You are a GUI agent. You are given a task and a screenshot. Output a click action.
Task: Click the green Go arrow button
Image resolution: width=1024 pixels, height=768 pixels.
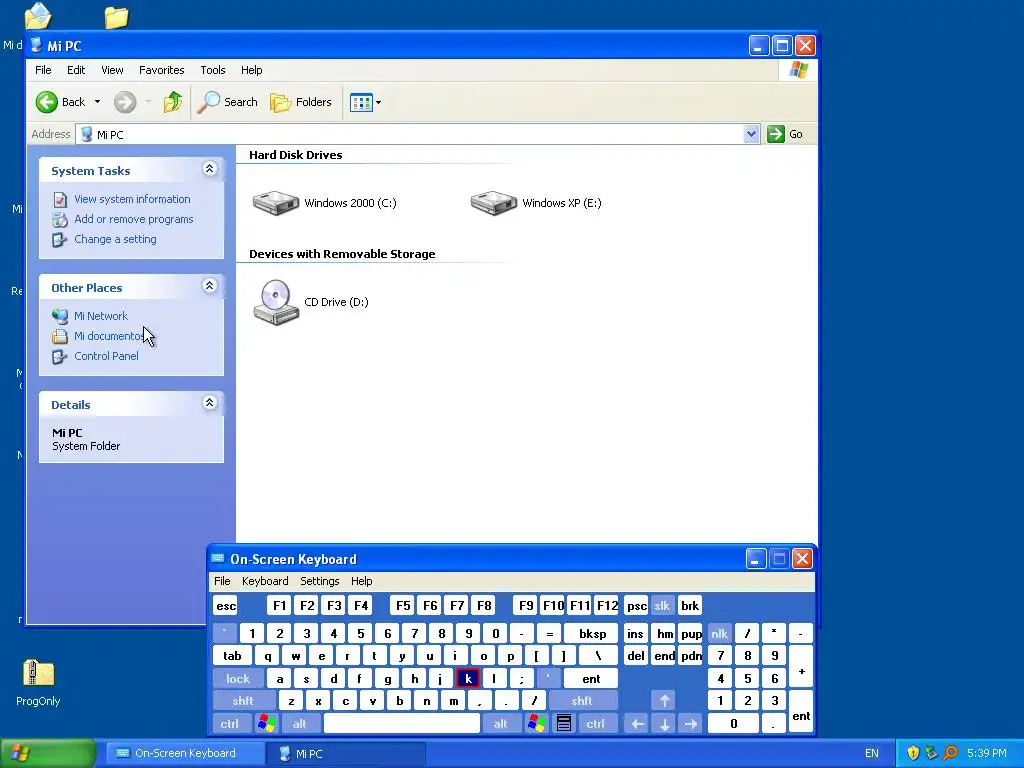[x=775, y=134]
